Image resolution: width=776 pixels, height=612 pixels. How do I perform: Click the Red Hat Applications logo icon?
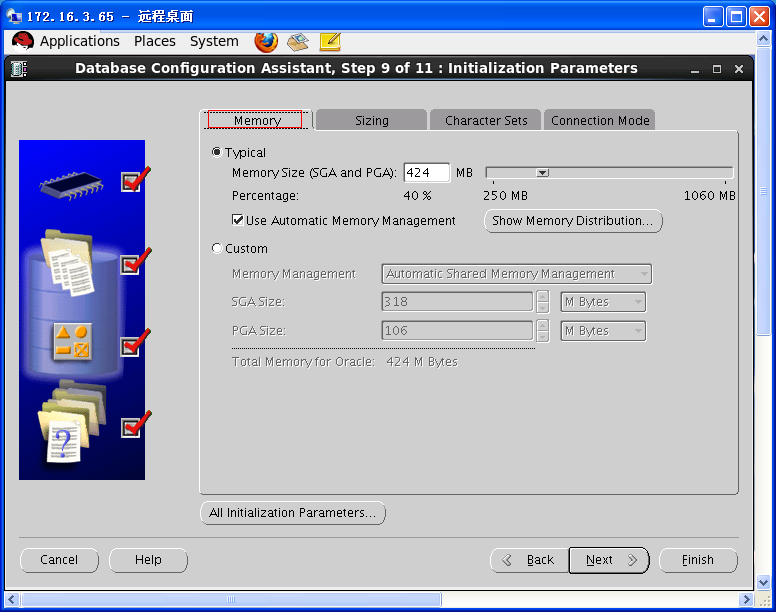pos(24,41)
